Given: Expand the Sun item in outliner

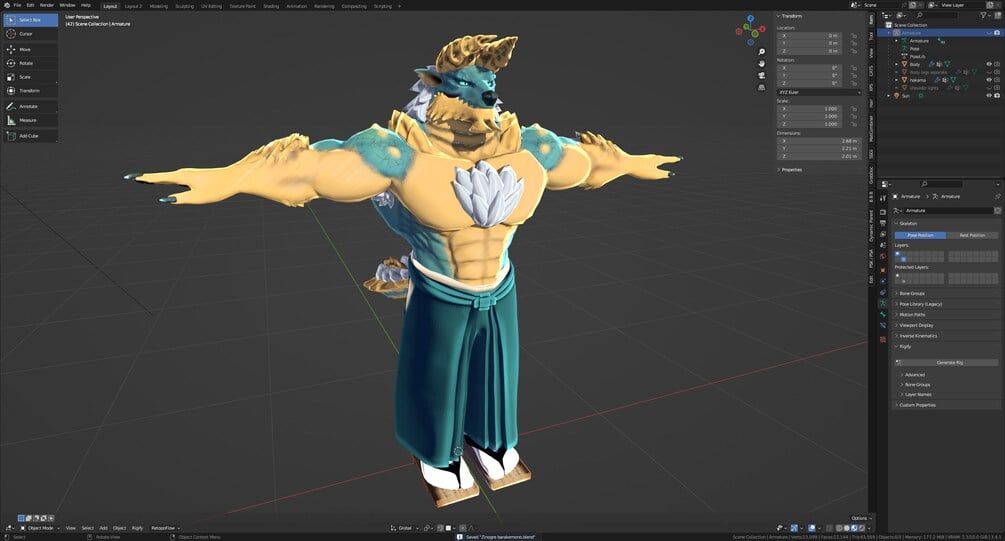Looking at the screenshot, I should [888, 96].
